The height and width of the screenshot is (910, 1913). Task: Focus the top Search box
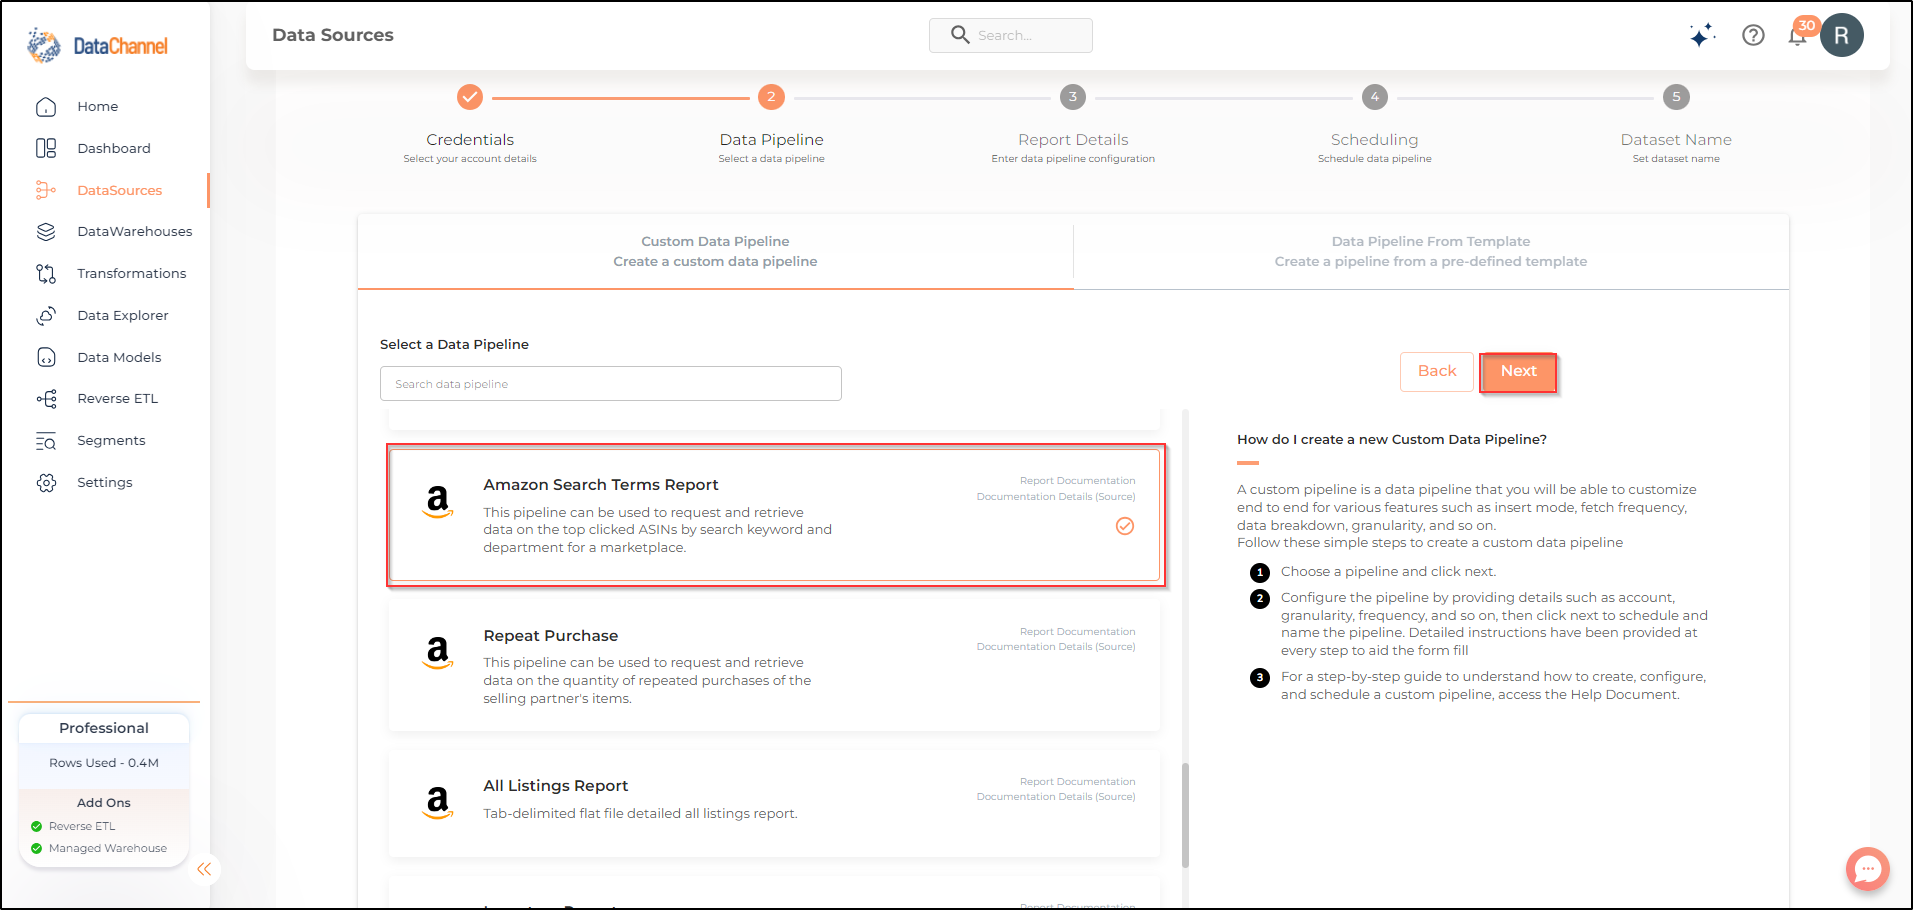(x=1011, y=35)
